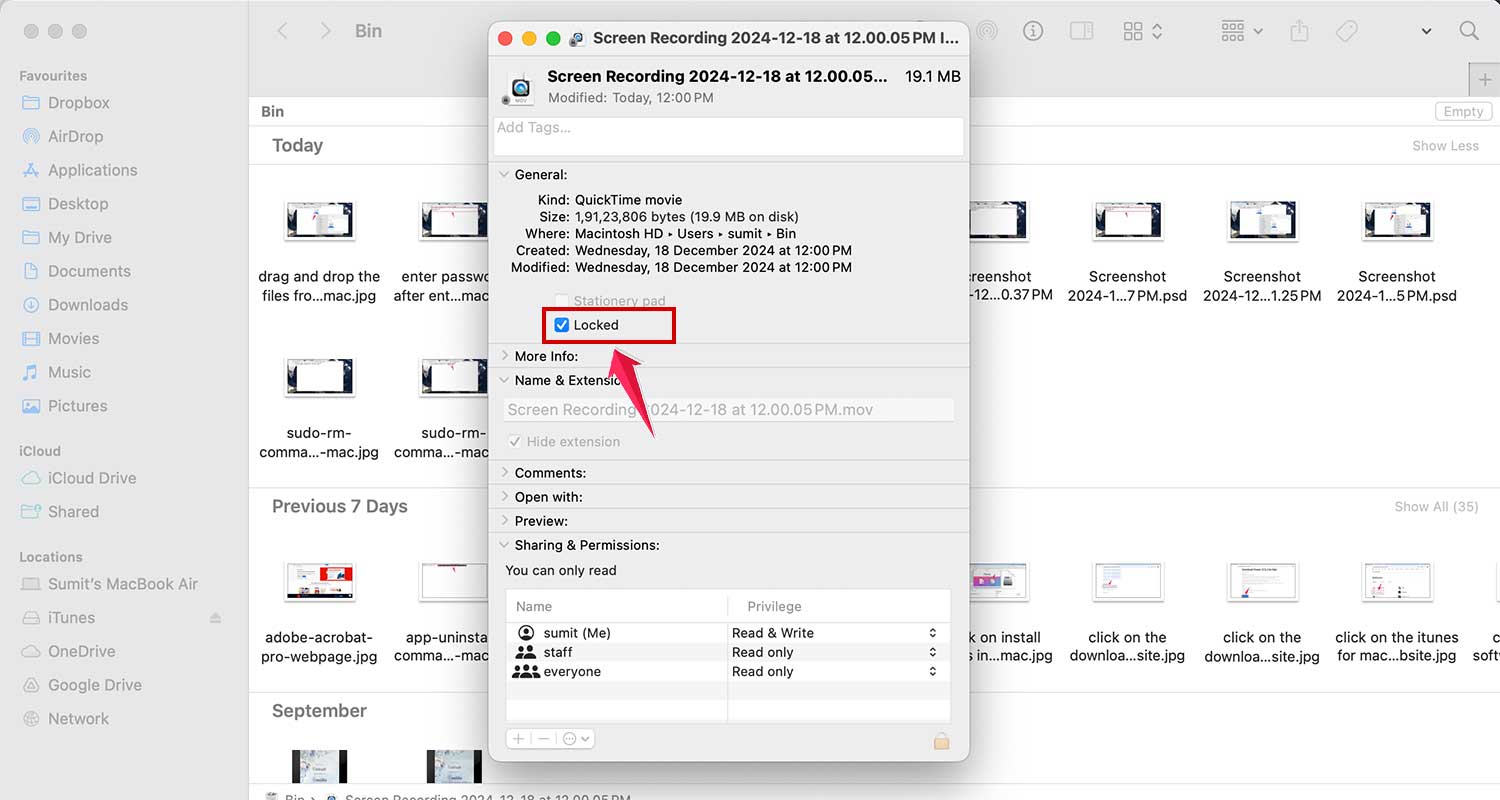Click inside the Add Tags field

pos(727,135)
